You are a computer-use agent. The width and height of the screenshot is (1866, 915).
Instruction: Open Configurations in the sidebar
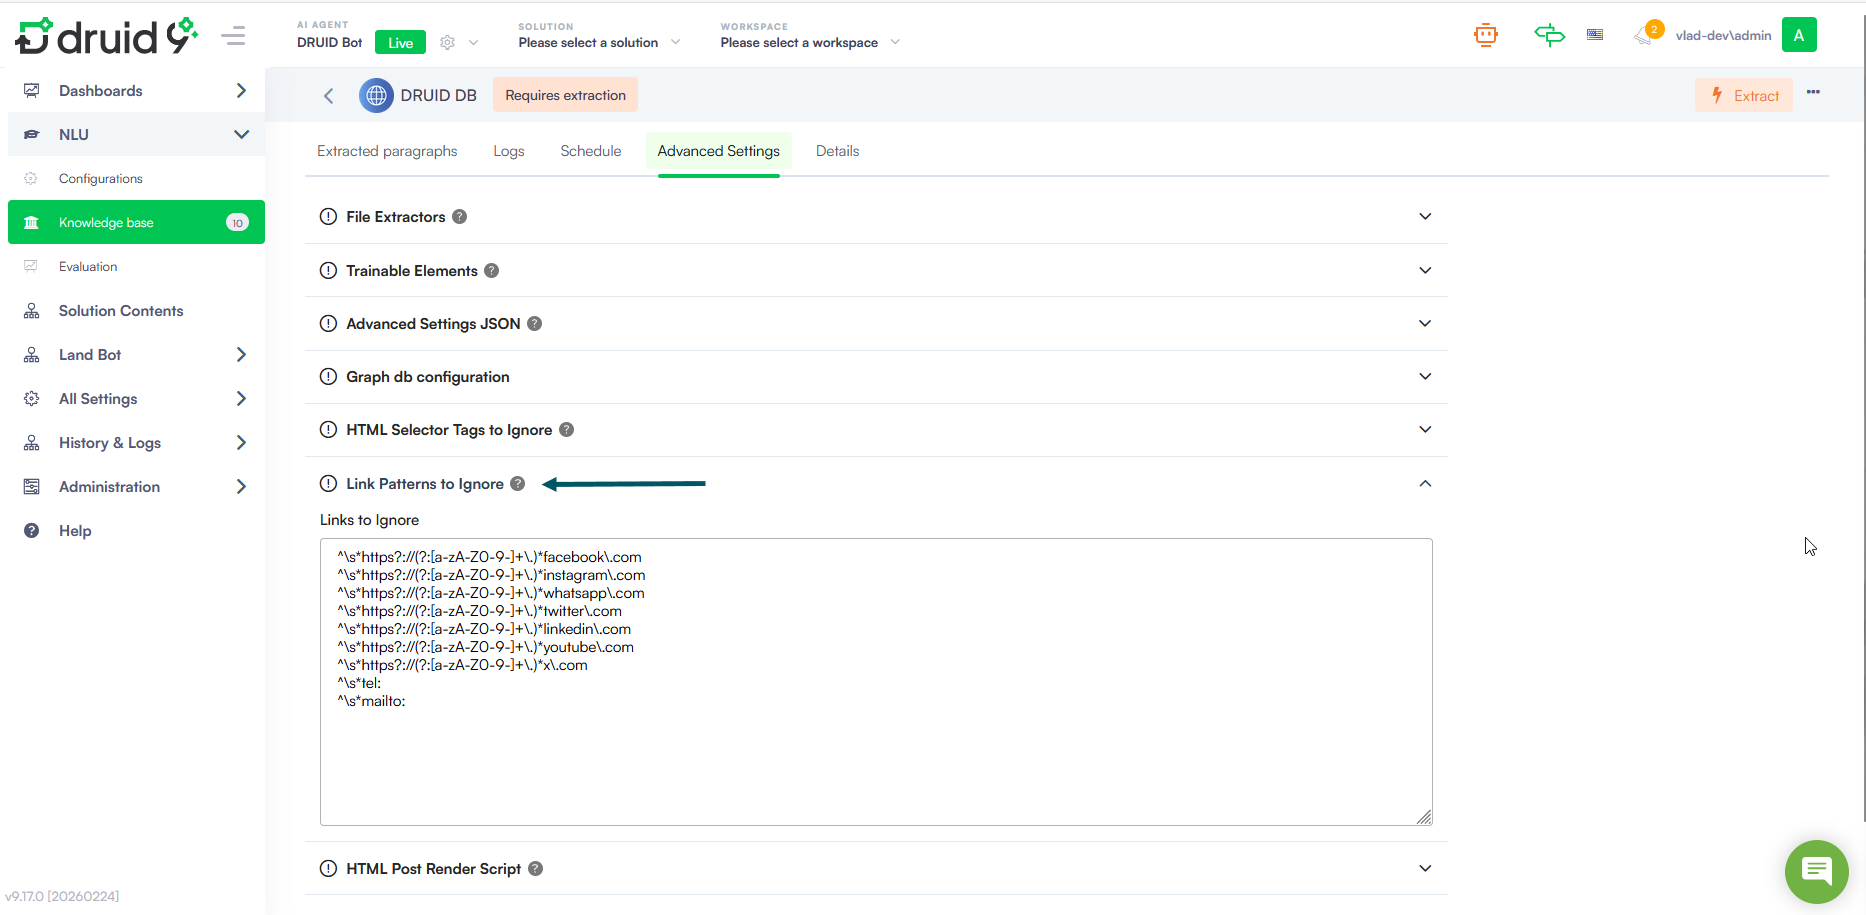pyautogui.click(x=101, y=179)
